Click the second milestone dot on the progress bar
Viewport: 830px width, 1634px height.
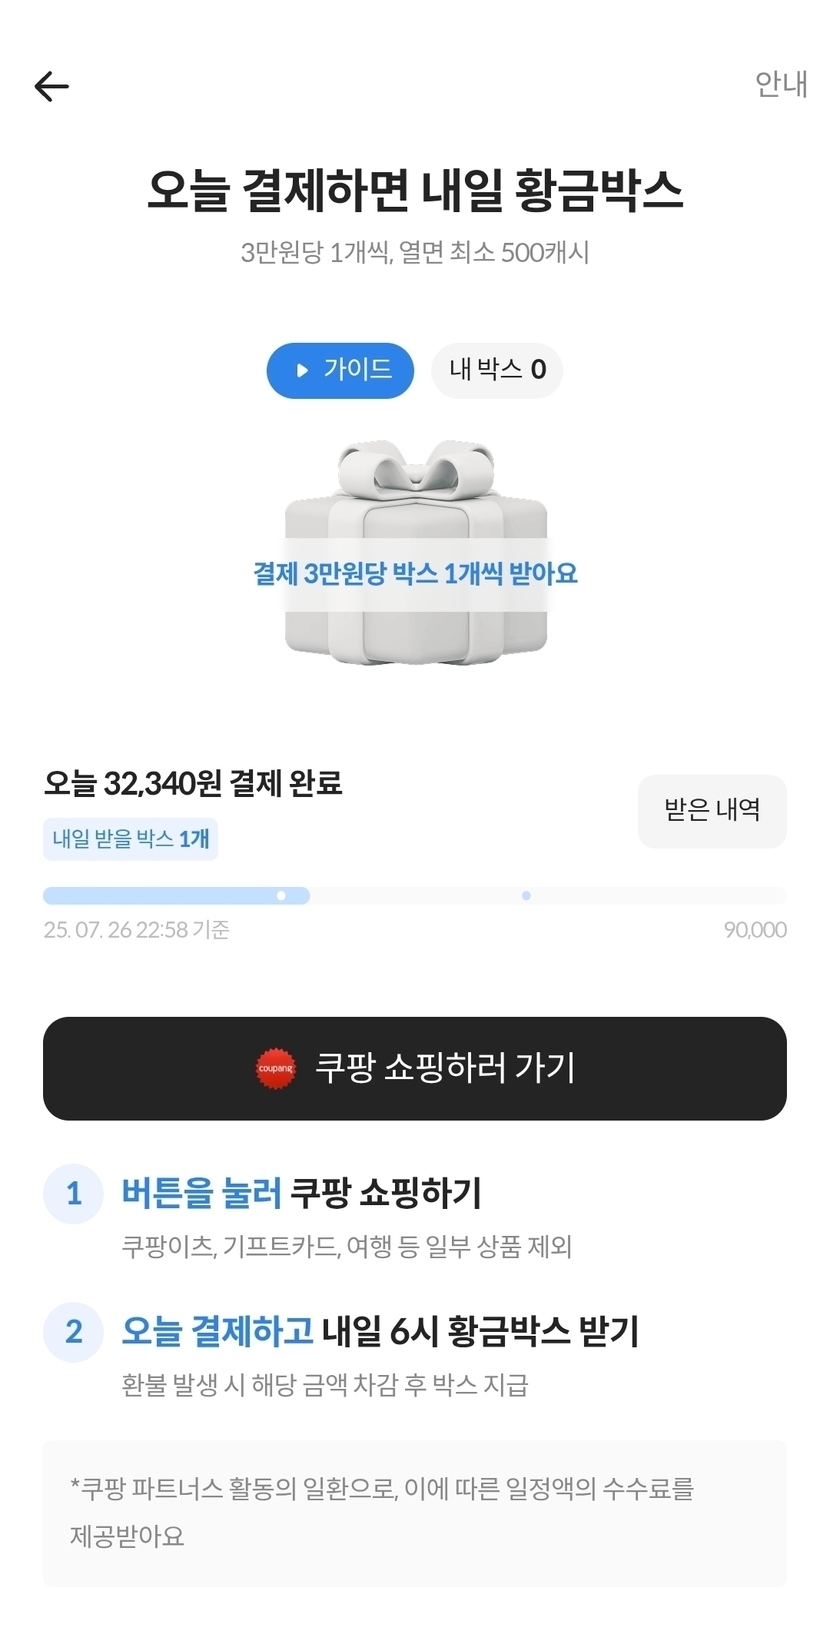[526, 896]
